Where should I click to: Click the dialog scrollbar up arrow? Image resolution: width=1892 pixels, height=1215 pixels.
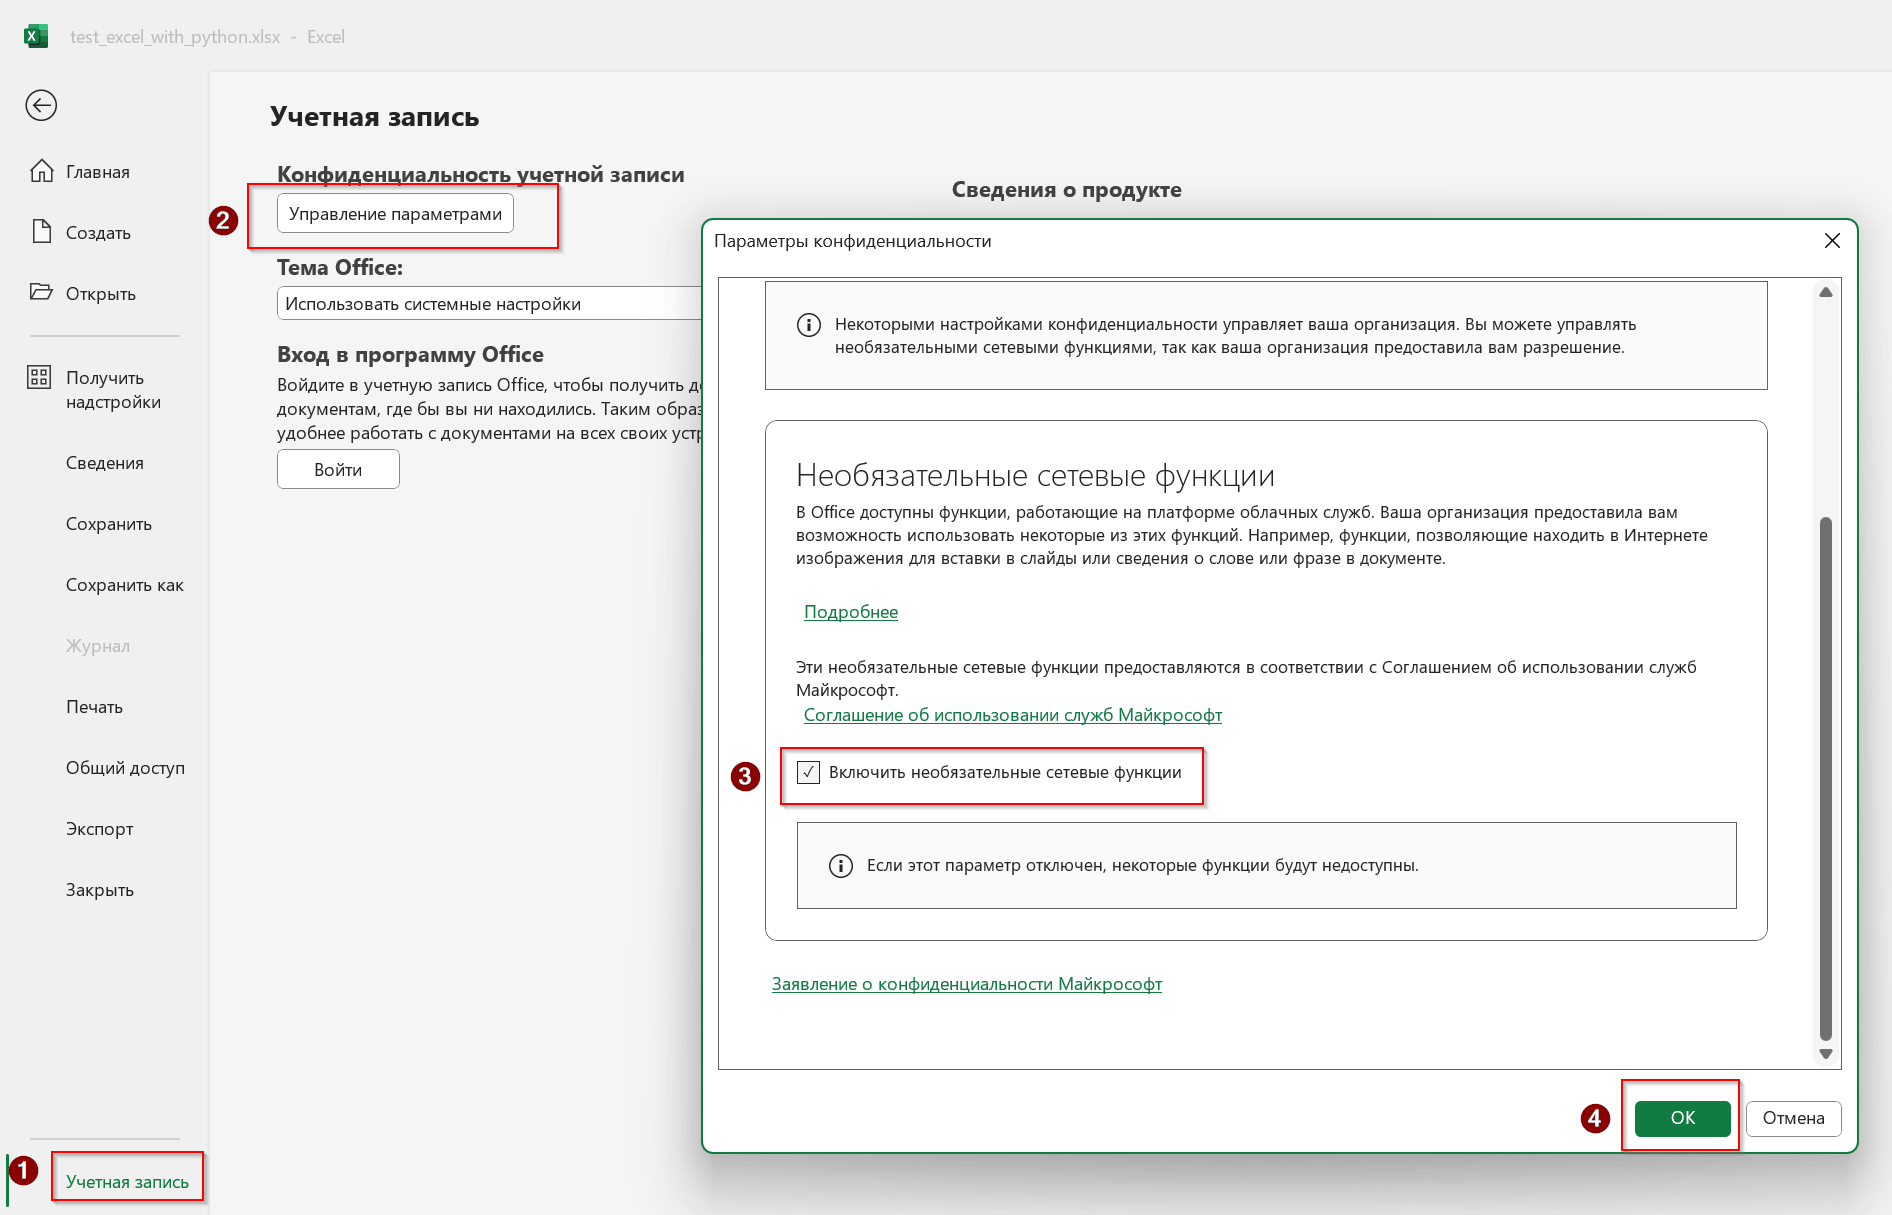coord(1826,292)
